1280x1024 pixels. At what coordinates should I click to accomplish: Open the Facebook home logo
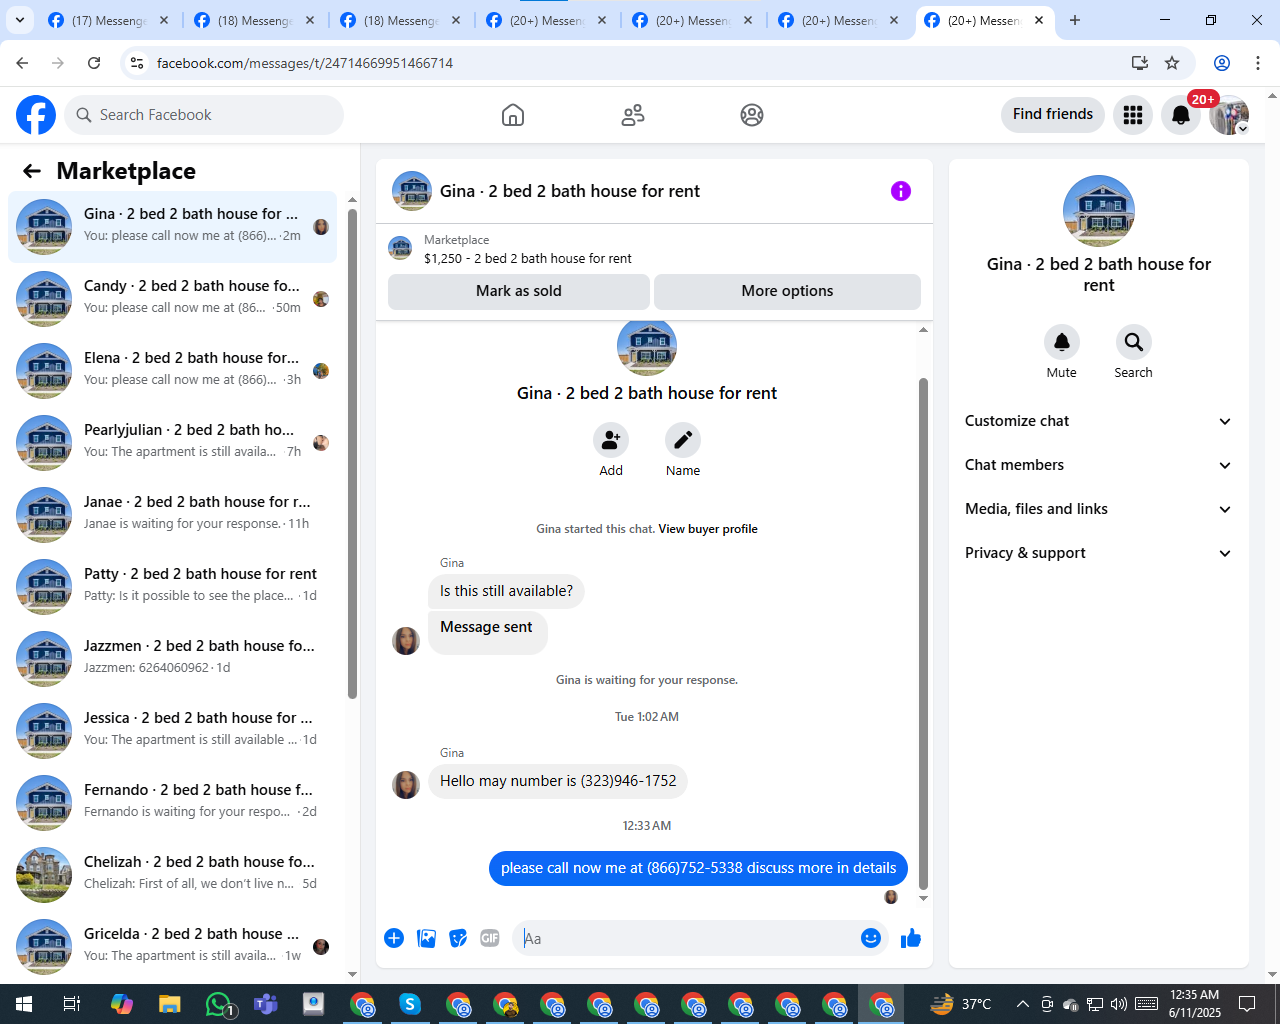tap(36, 115)
